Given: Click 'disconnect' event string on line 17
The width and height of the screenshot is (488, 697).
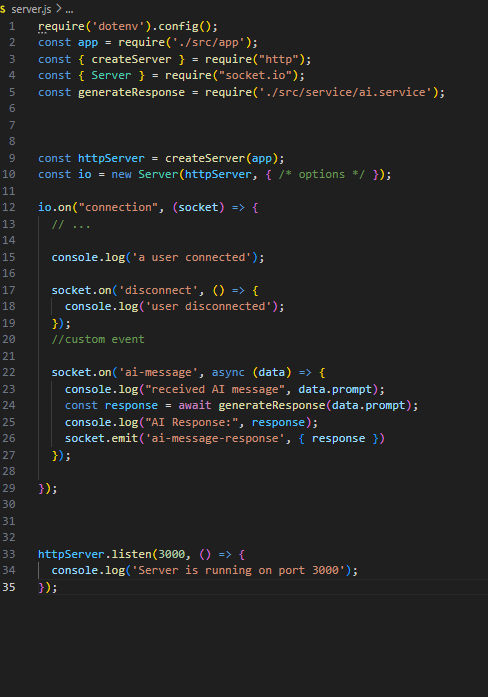Looking at the screenshot, I should 158,290.
